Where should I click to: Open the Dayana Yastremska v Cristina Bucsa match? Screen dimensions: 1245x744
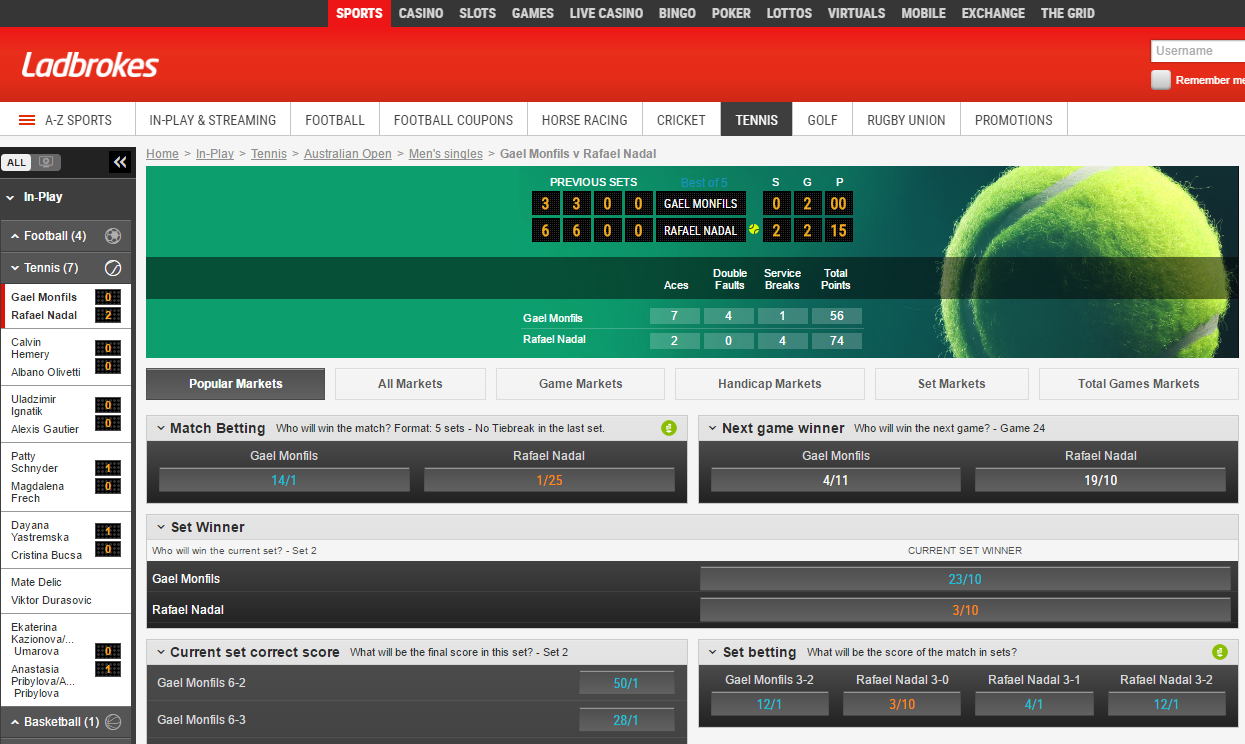[x=66, y=539]
